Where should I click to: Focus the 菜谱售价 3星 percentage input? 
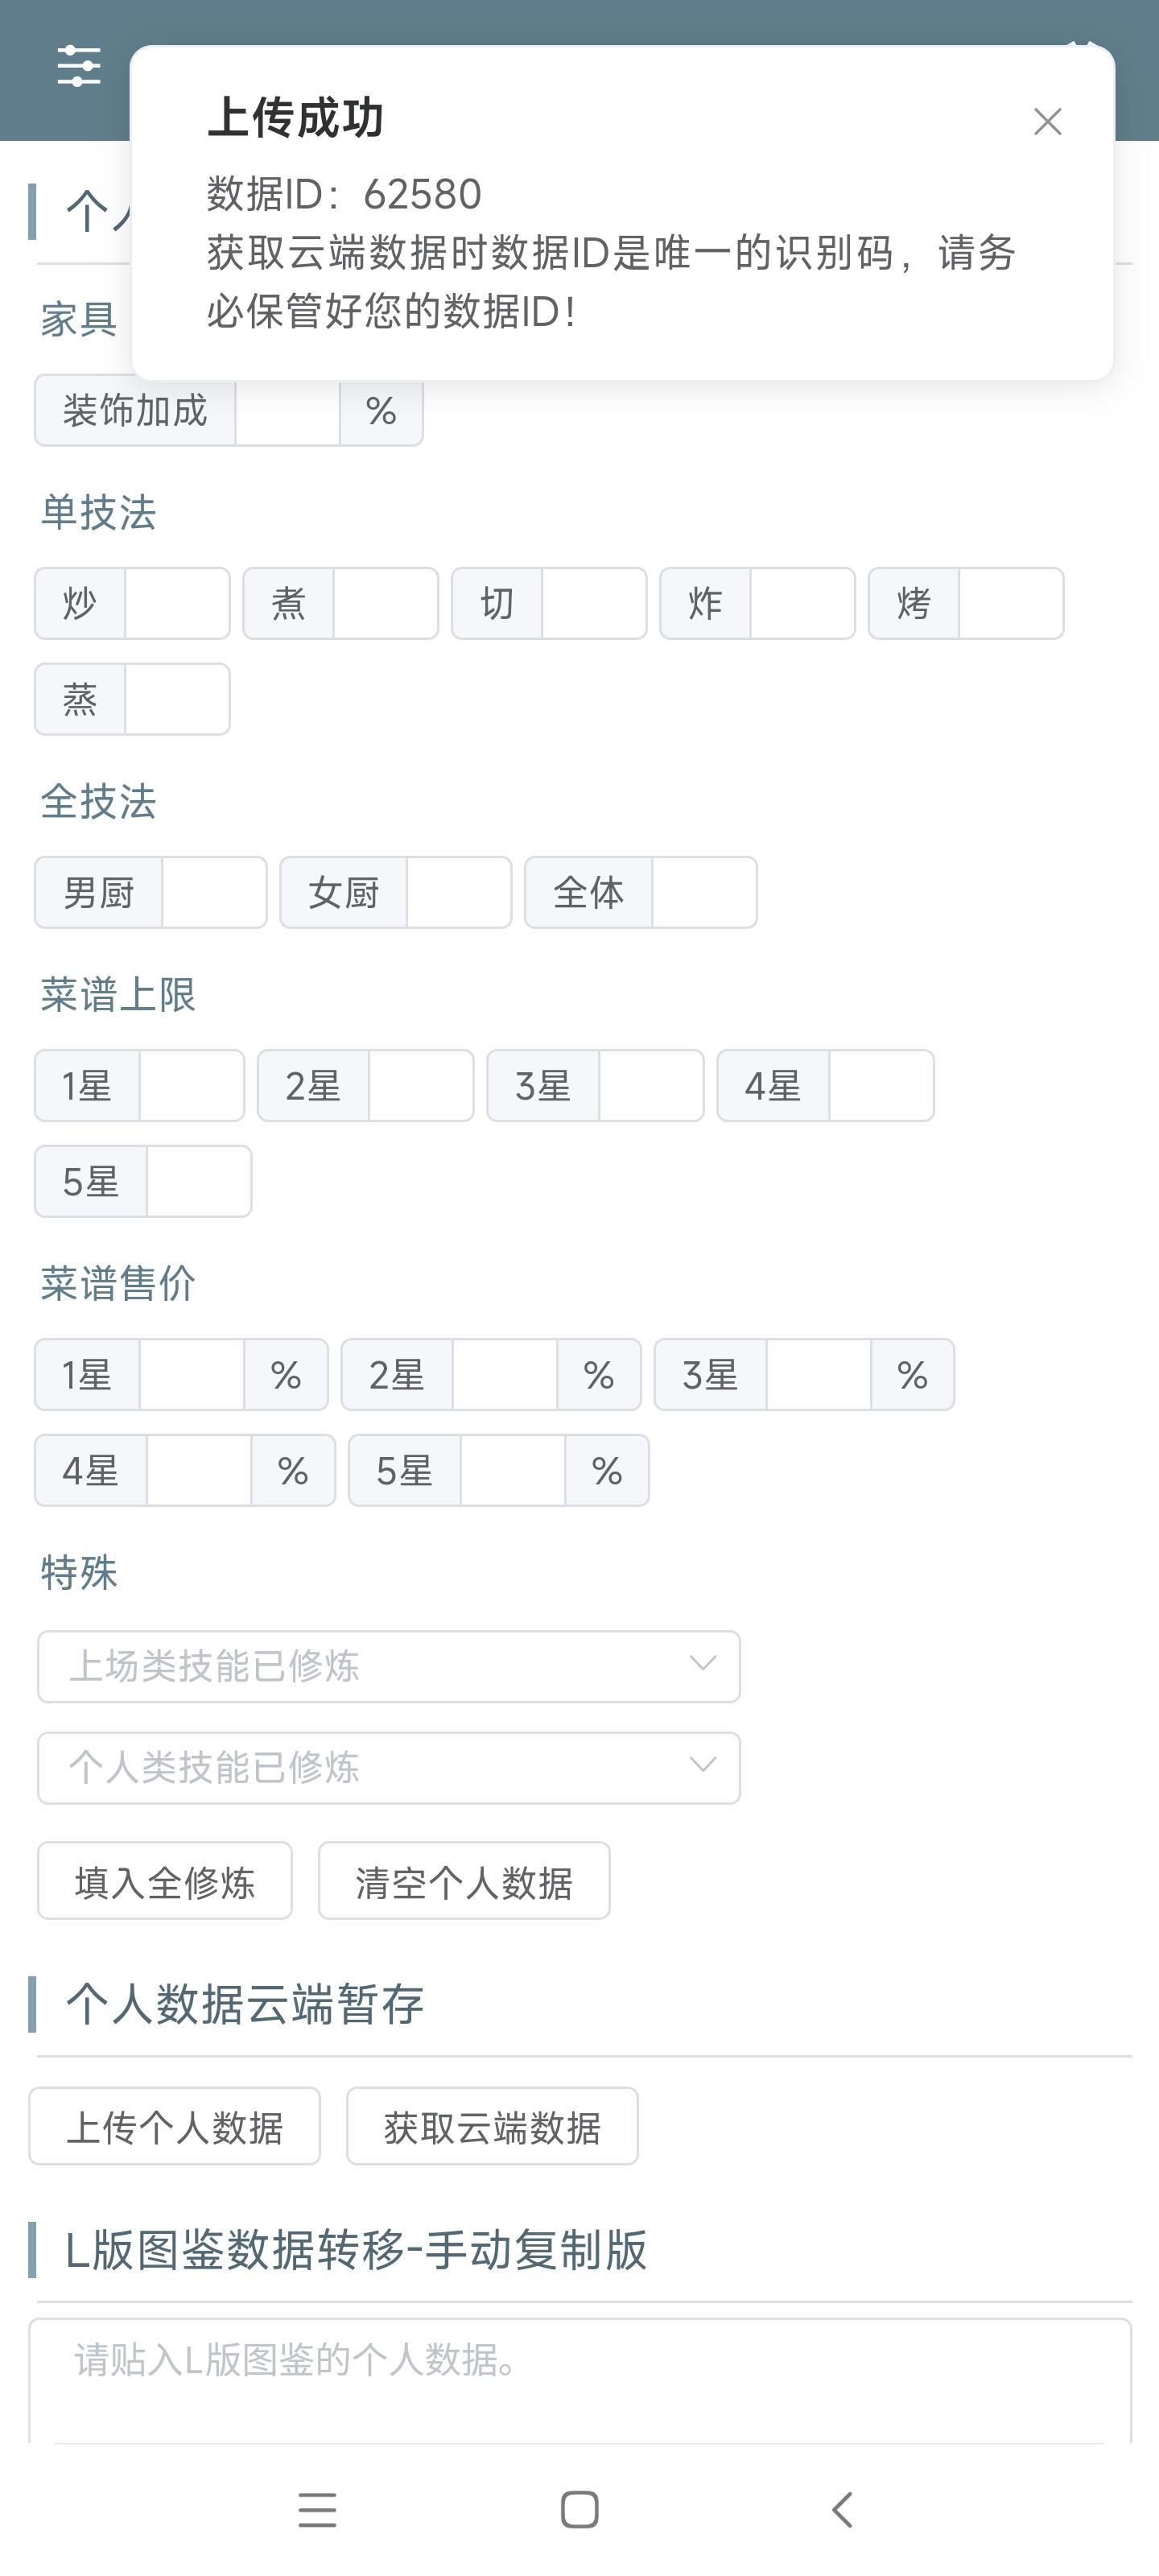pos(818,1374)
